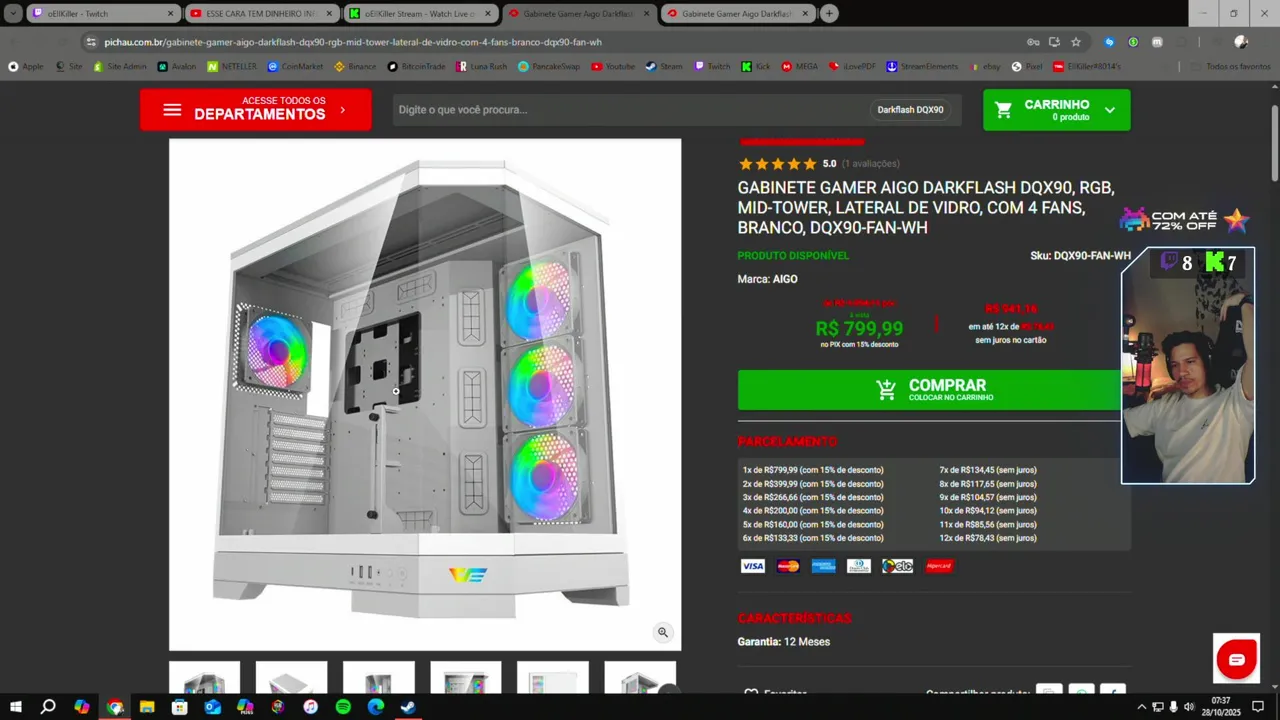Image resolution: width=1280 pixels, height=720 pixels.
Task: Show hidden system tray icons chevron
Action: [x=1142, y=707]
